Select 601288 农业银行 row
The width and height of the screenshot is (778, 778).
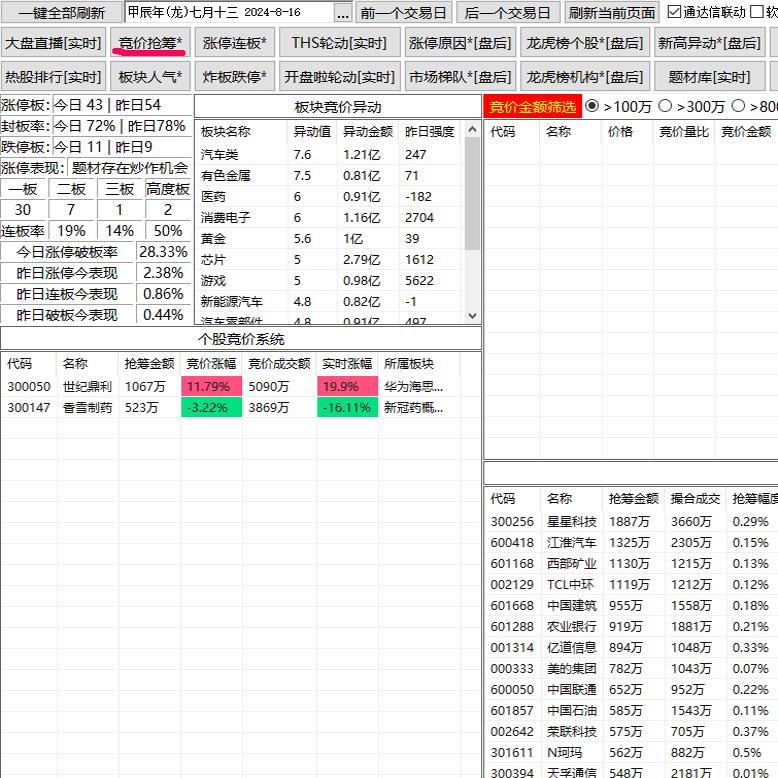click(x=631, y=627)
